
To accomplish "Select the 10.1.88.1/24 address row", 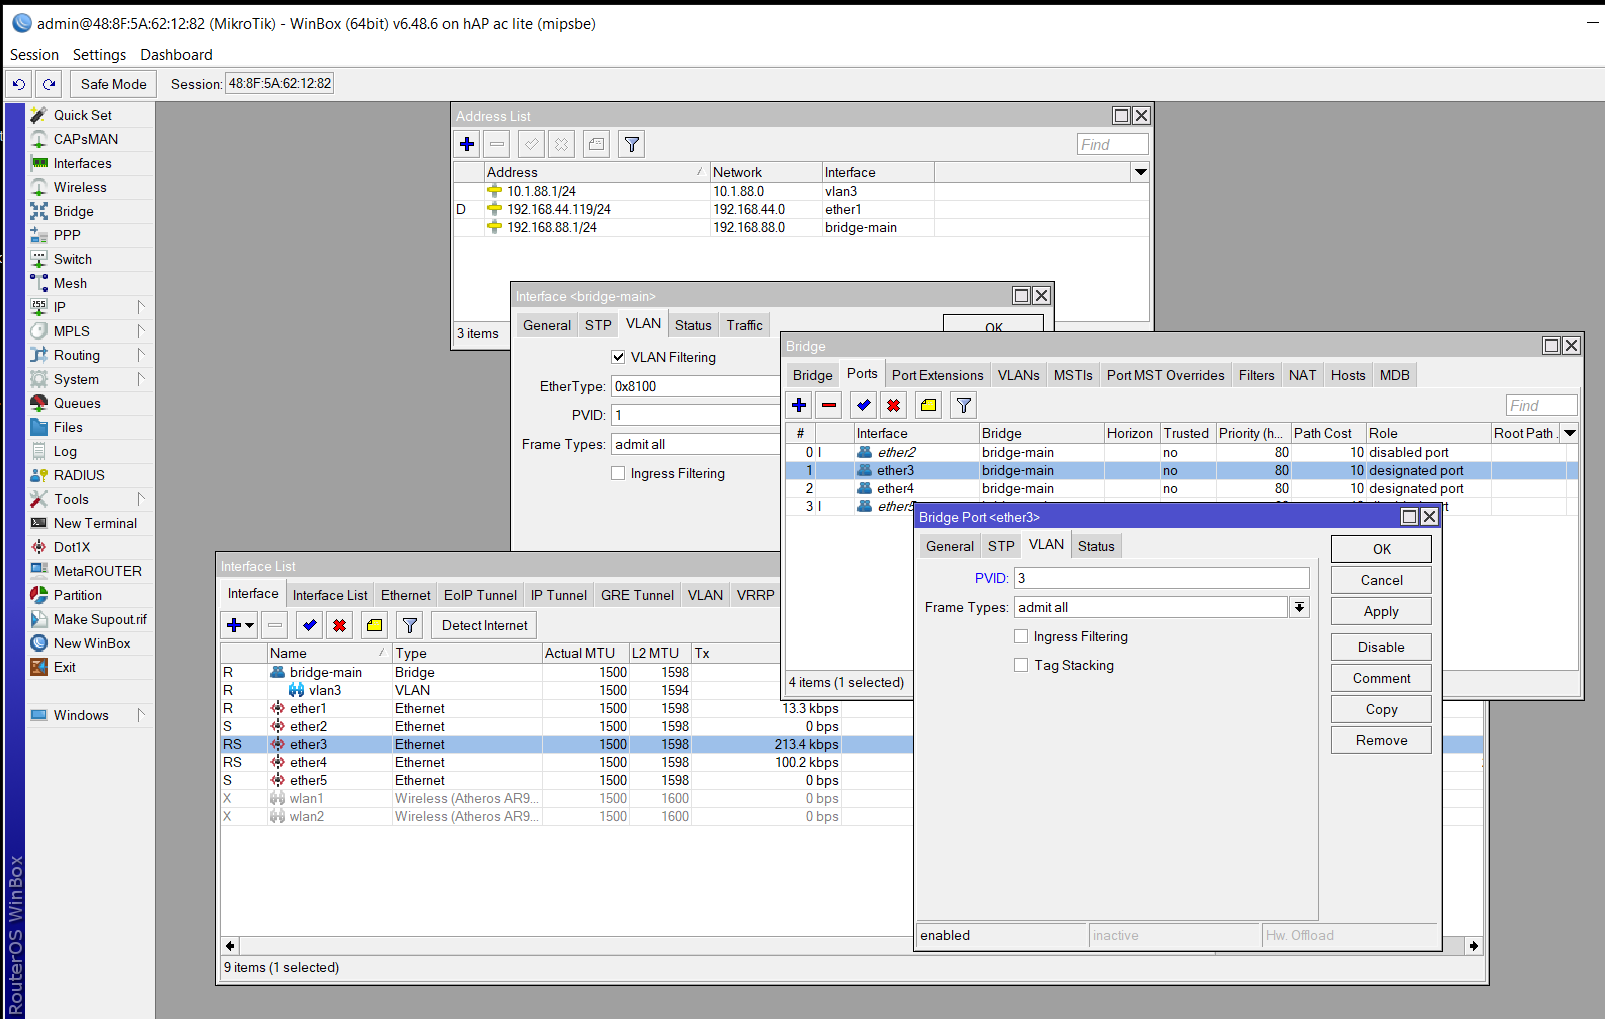I will pyautogui.click(x=800, y=191).
